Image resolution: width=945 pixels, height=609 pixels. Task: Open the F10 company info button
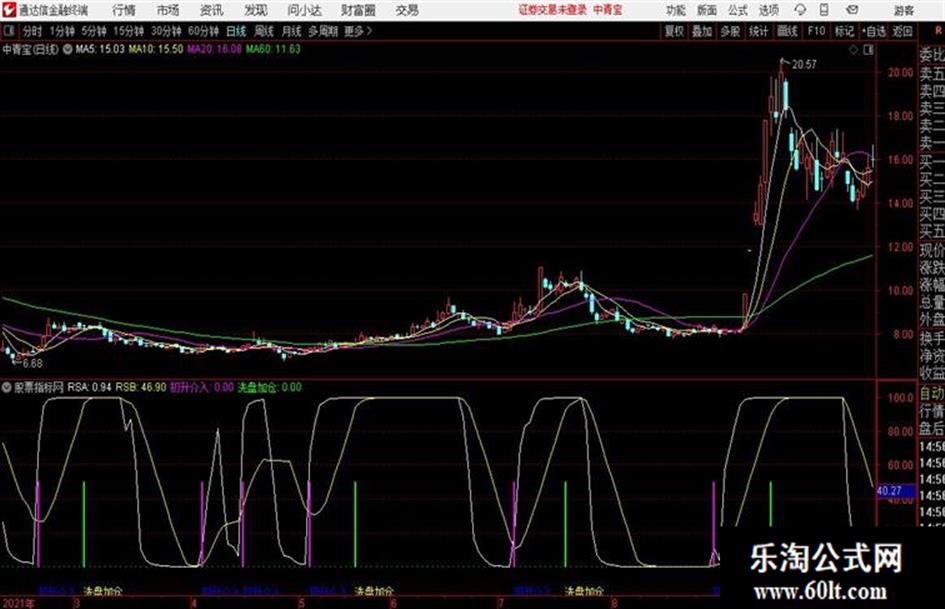click(x=816, y=31)
